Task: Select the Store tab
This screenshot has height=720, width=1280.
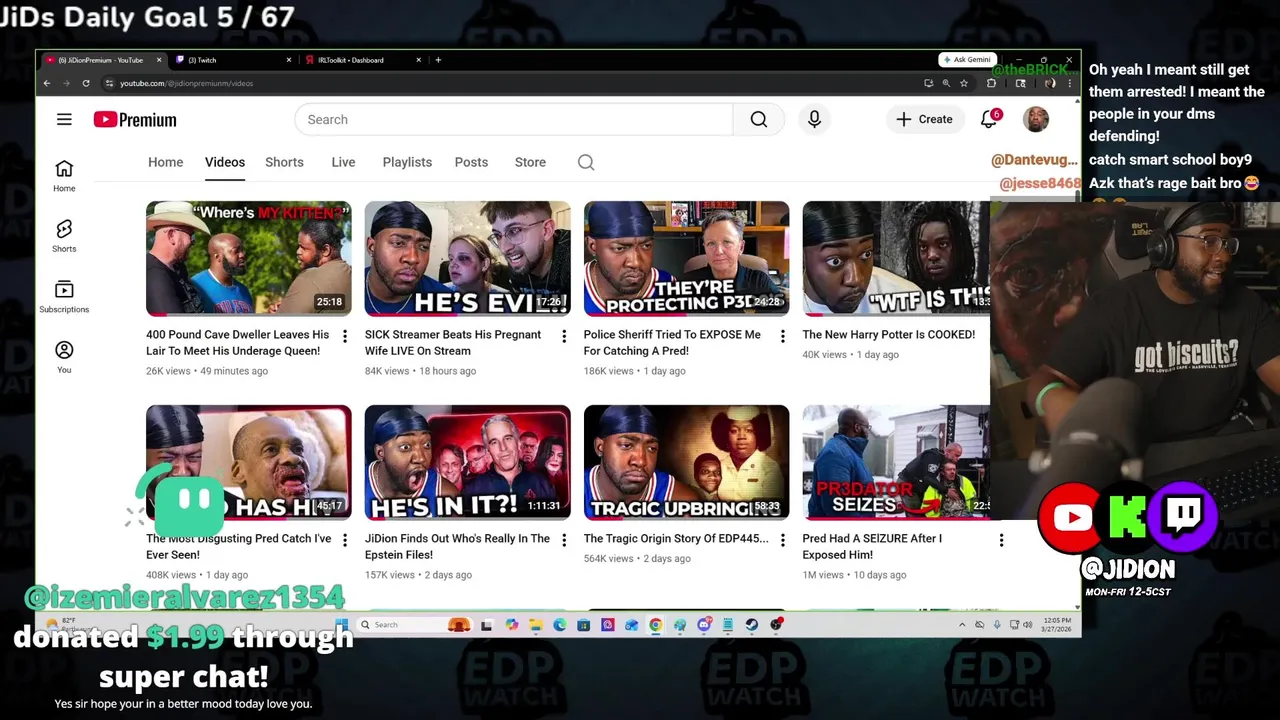Action: (x=530, y=162)
